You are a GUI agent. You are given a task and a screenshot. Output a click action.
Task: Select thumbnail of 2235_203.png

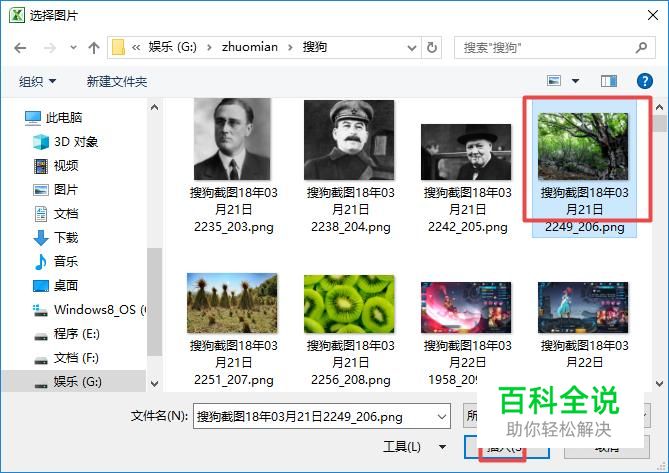pos(232,139)
